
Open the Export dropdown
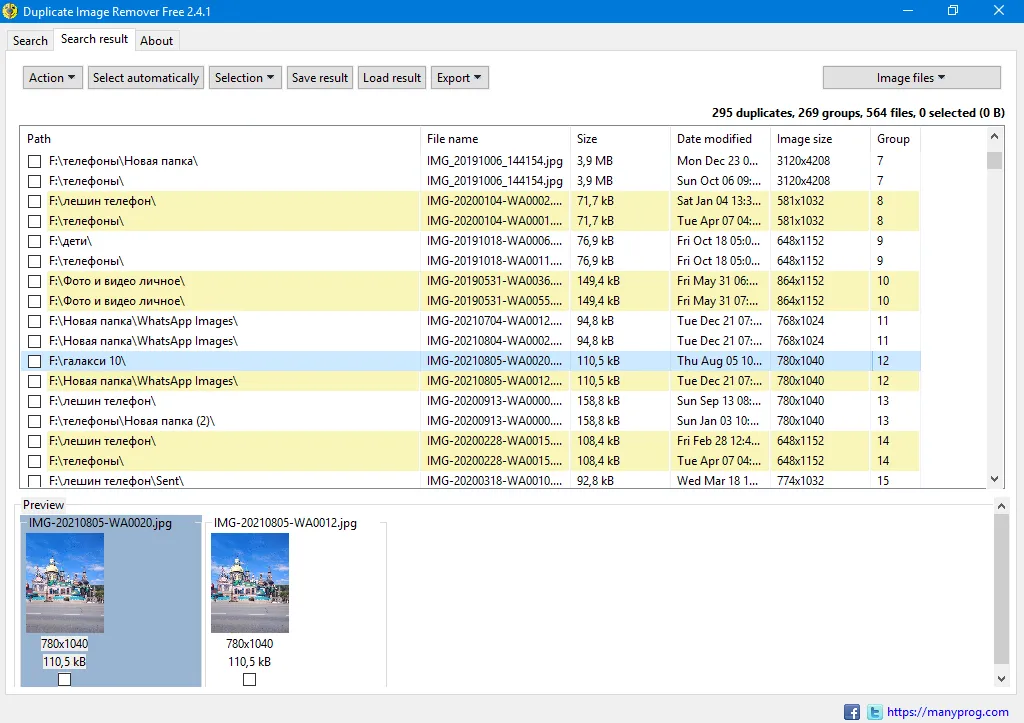pos(460,78)
